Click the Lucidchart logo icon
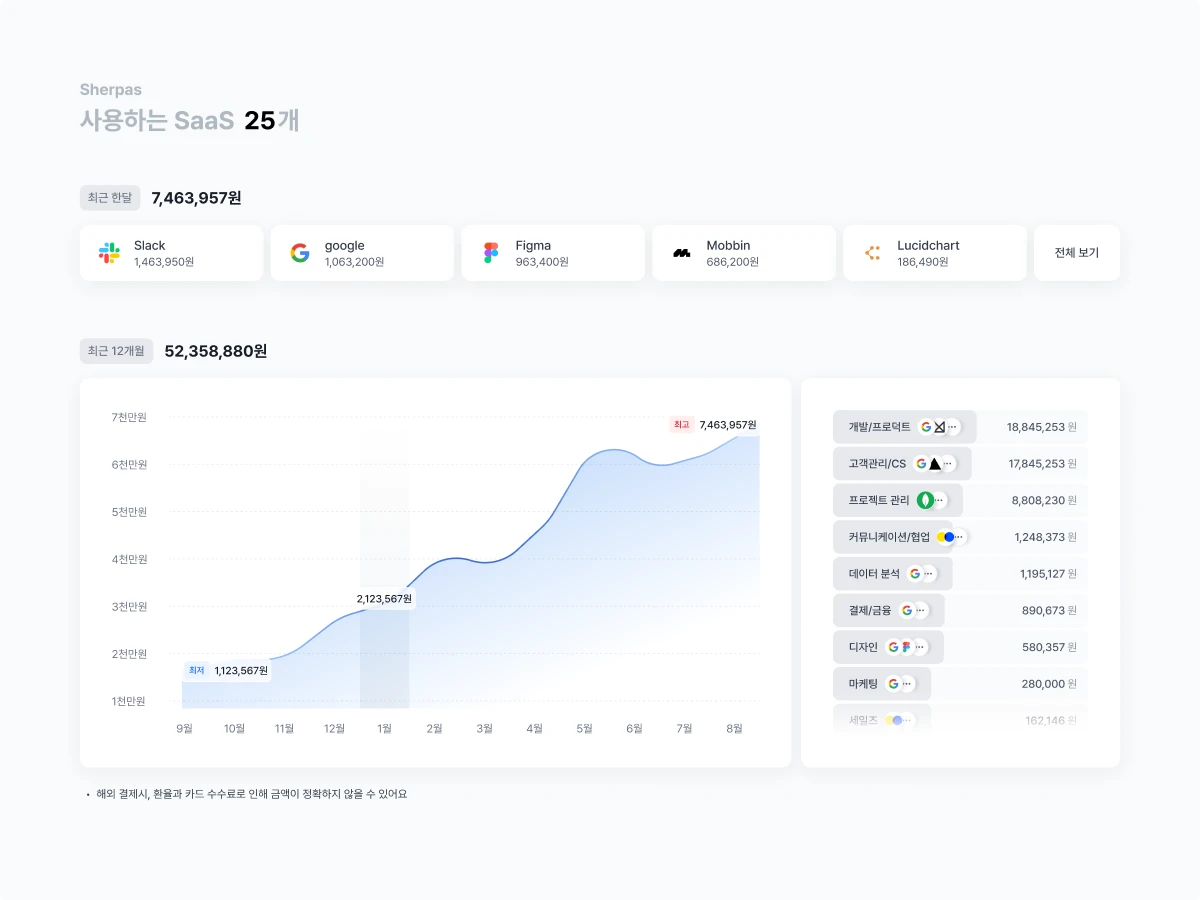 pyautogui.click(x=872, y=253)
